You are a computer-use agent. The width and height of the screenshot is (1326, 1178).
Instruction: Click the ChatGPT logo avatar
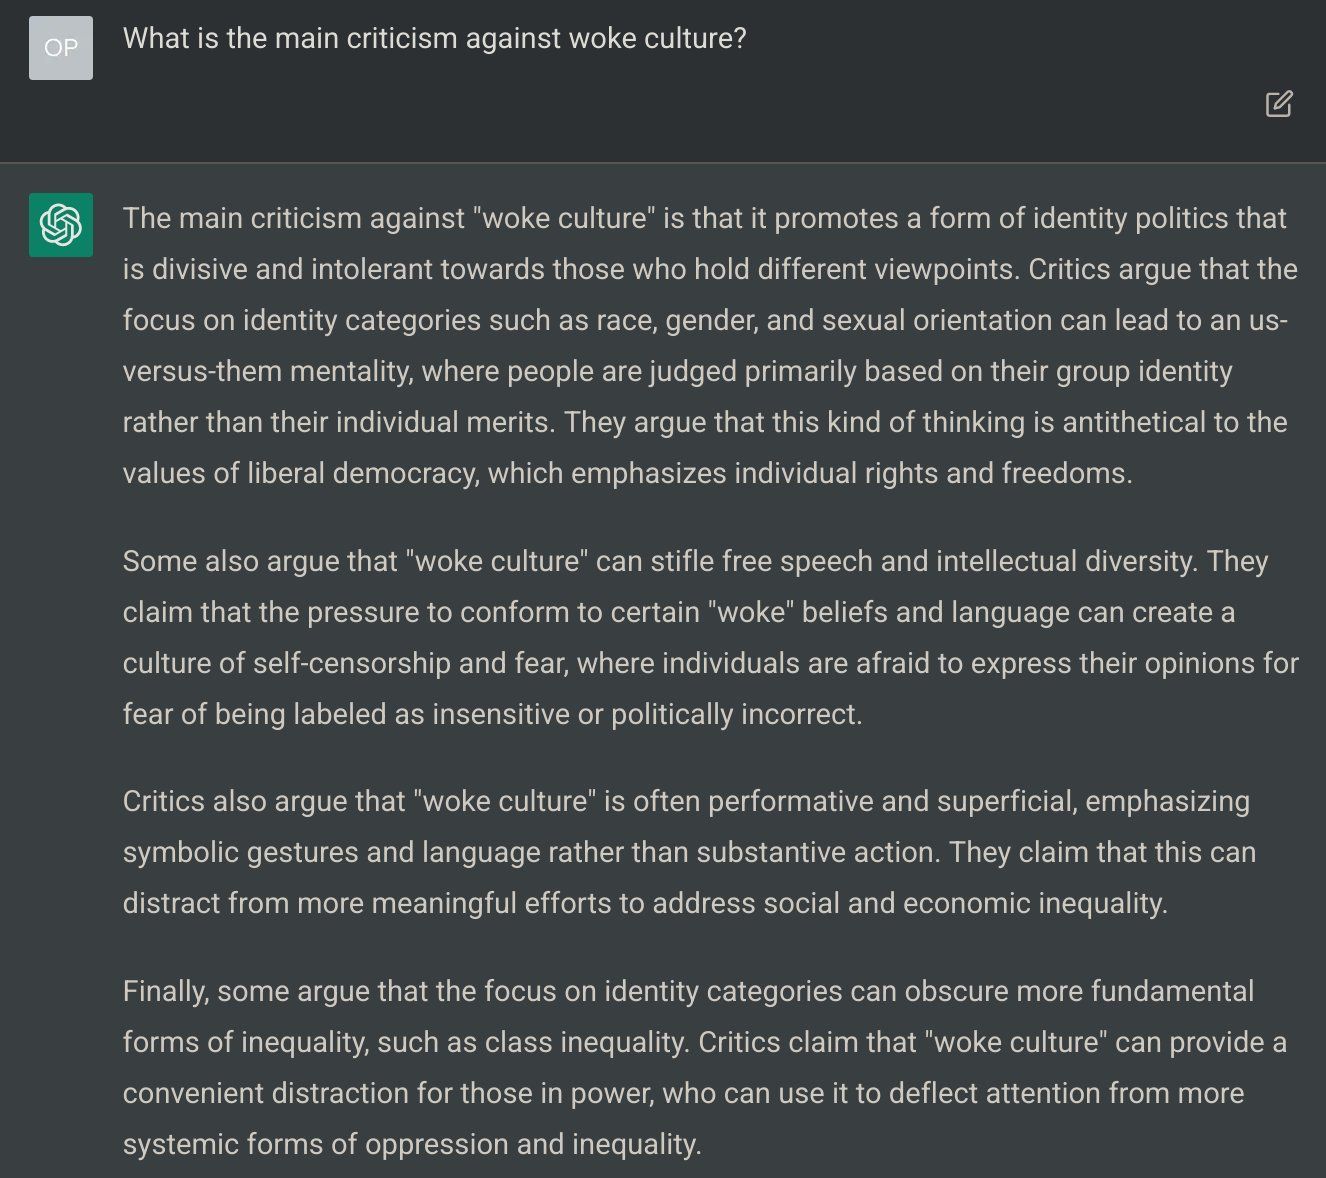[x=61, y=225]
